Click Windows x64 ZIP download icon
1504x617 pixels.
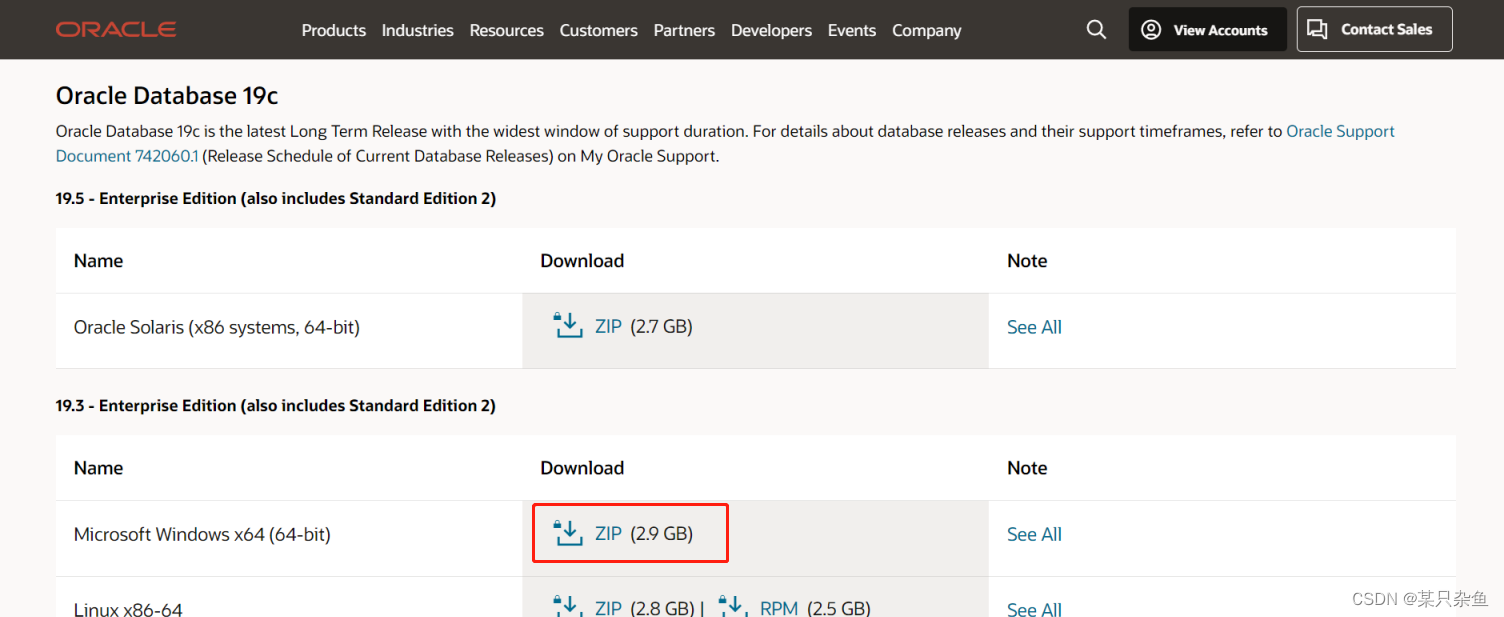point(568,533)
